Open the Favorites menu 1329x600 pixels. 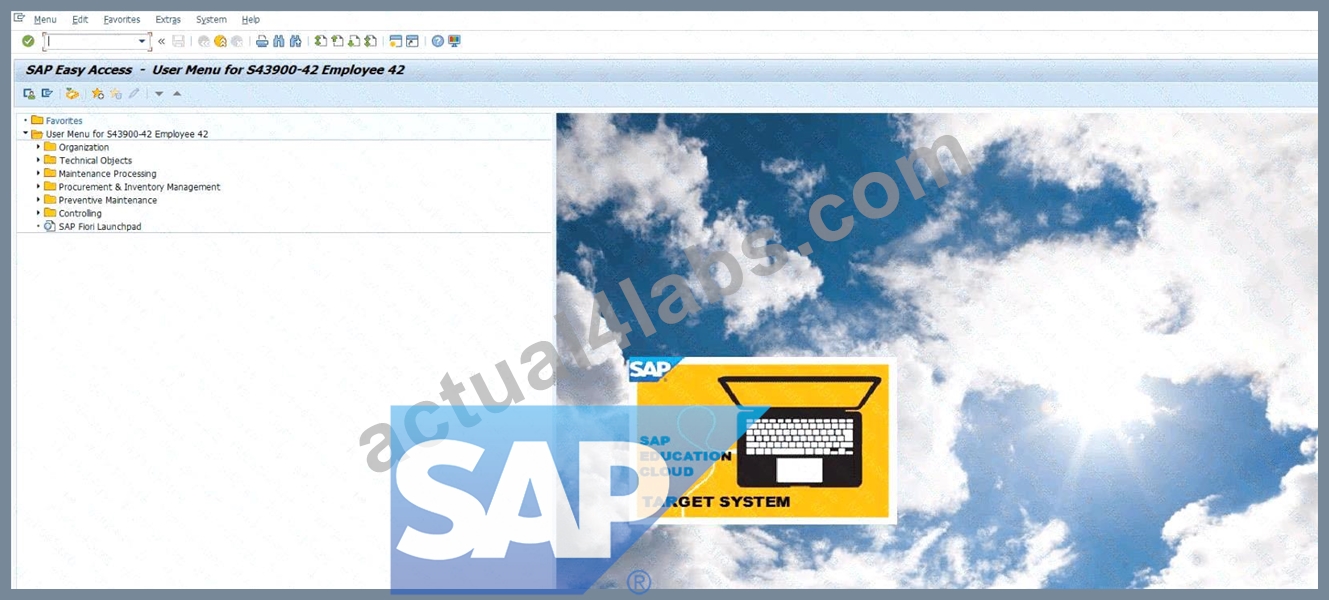122,19
